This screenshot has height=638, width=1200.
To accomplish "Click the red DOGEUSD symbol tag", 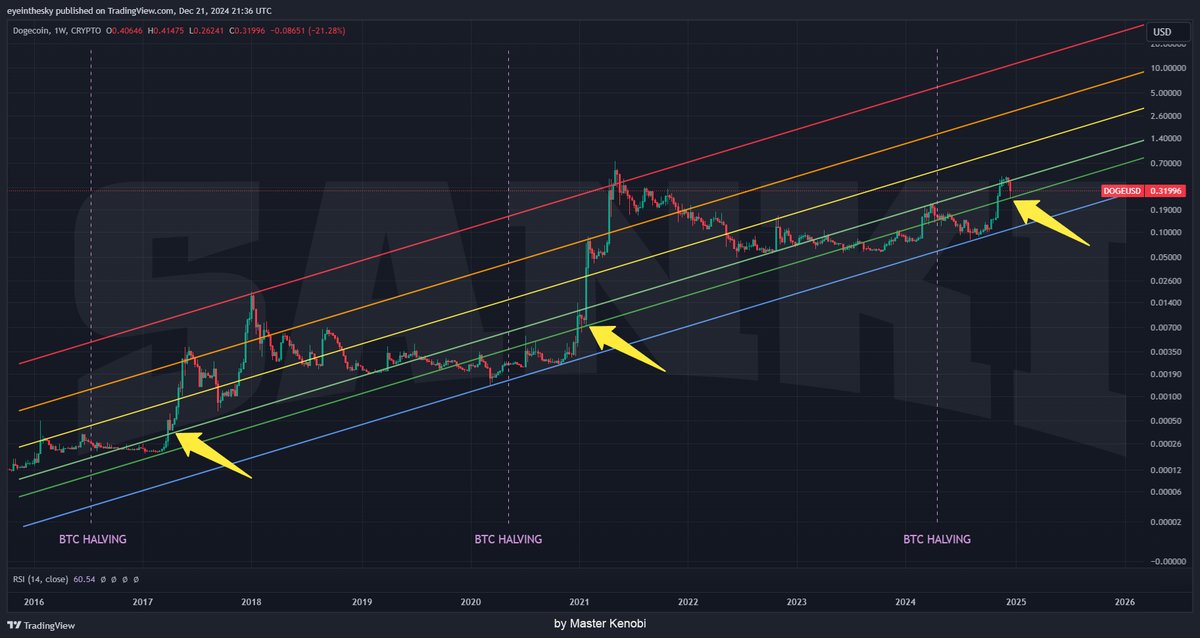I will (1122, 190).
